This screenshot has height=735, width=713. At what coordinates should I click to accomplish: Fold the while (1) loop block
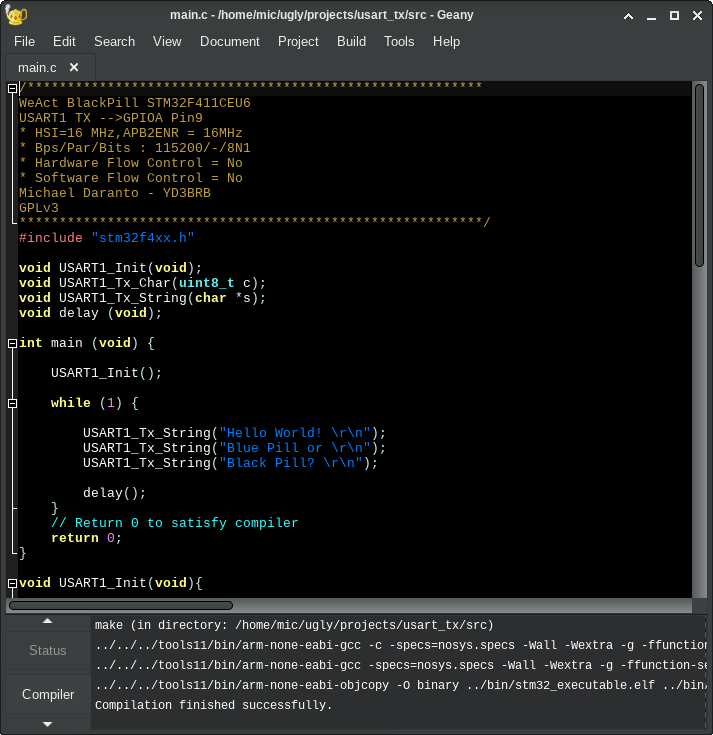point(12,403)
